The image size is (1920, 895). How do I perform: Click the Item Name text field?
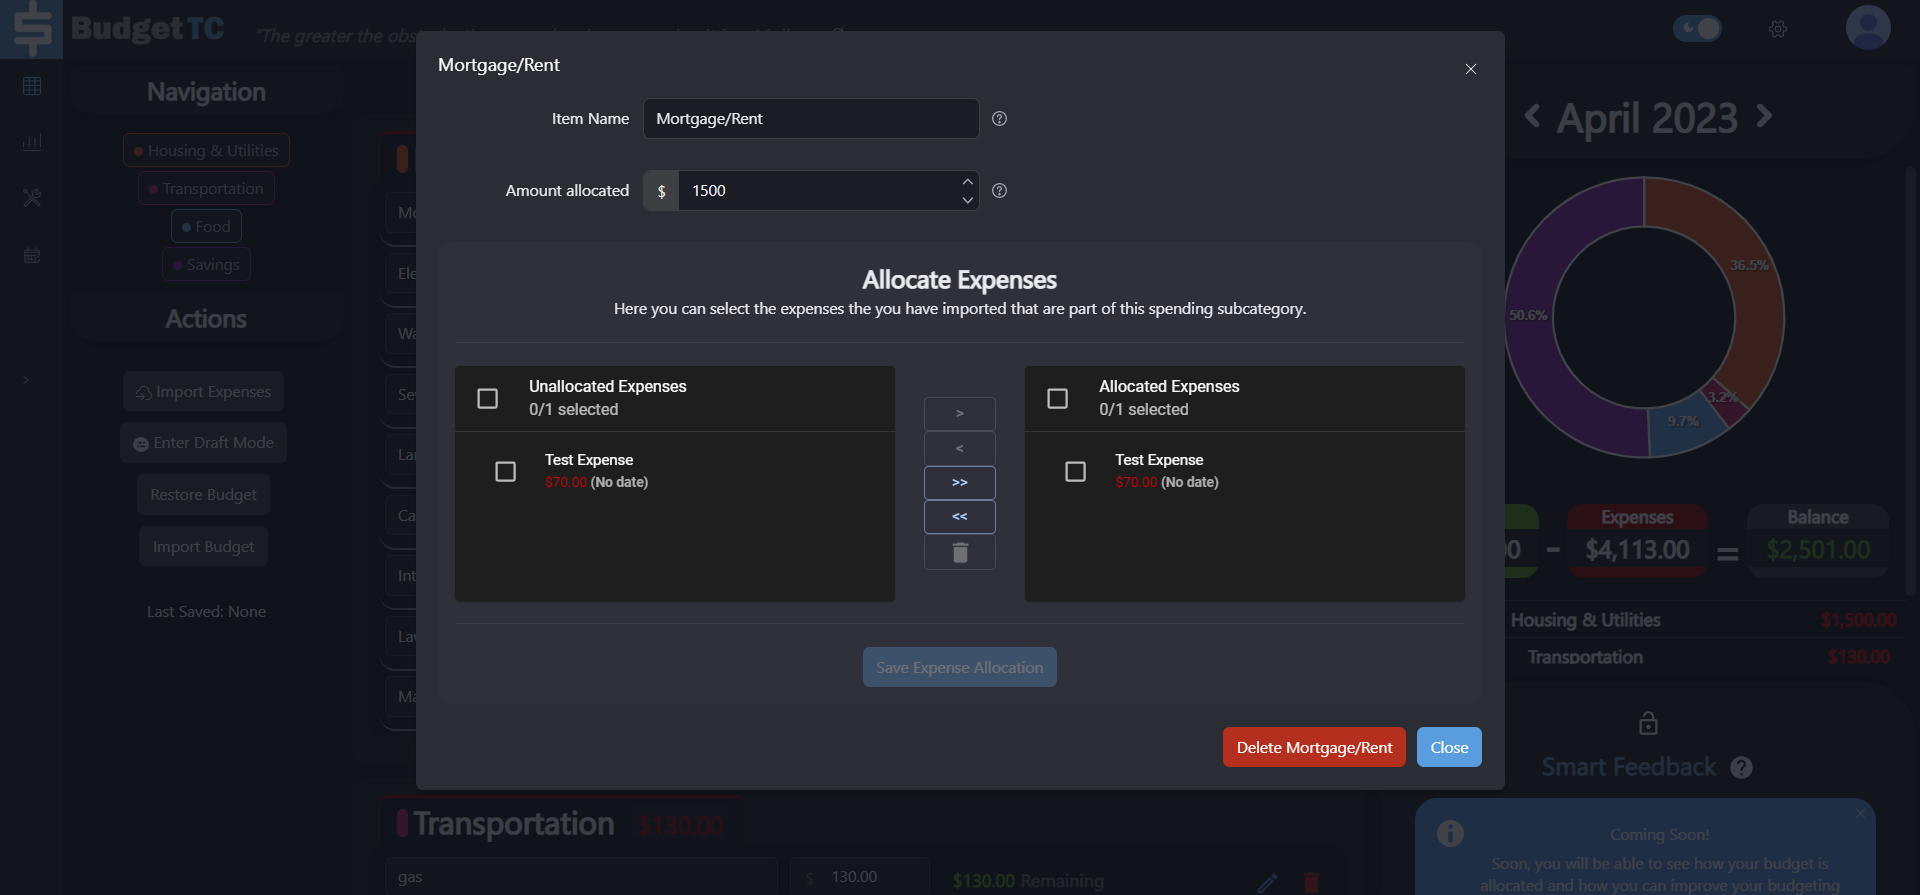click(810, 119)
